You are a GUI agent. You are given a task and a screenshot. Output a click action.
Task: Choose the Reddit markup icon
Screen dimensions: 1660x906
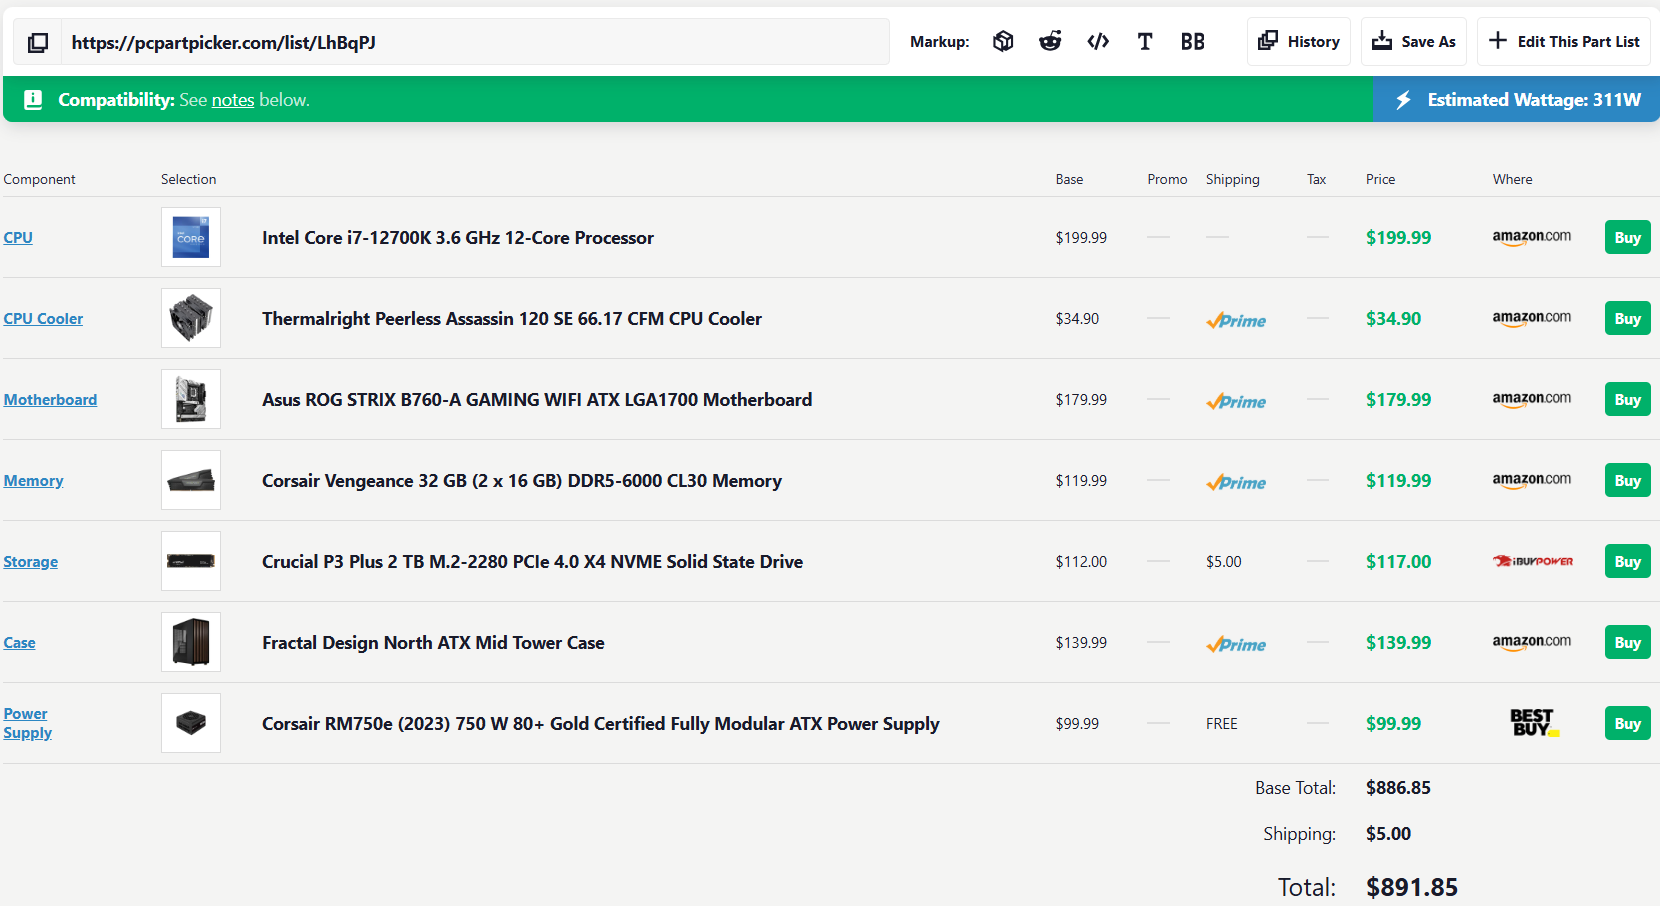coord(1050,41)
